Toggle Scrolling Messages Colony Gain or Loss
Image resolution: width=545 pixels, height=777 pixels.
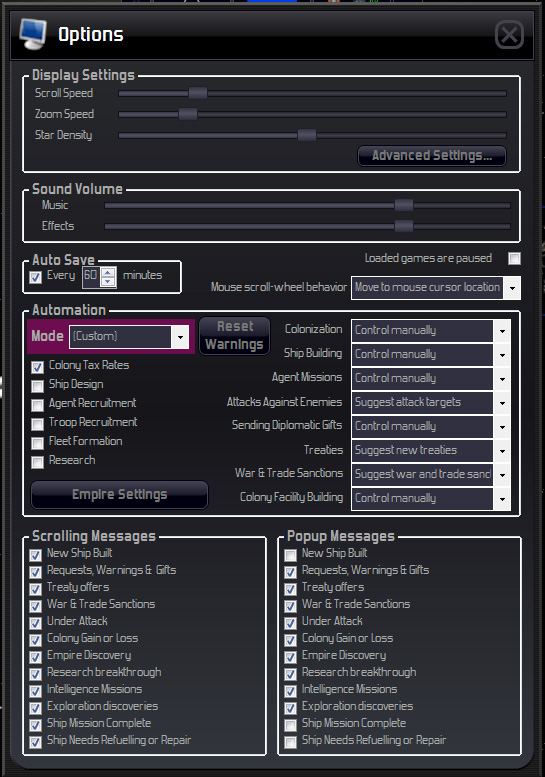pyautogui.click(x=35, y=640)
